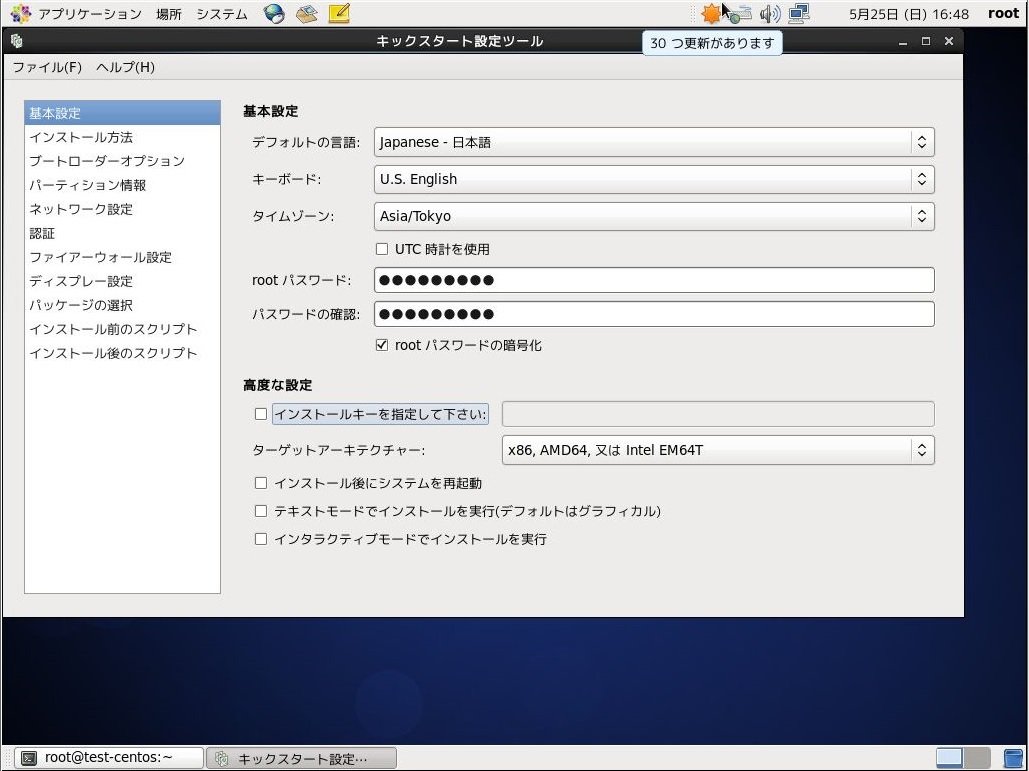This screenshot has width=1029, height=771.
Task: Open the volume control speaker icon
Action: pos(769,14)
